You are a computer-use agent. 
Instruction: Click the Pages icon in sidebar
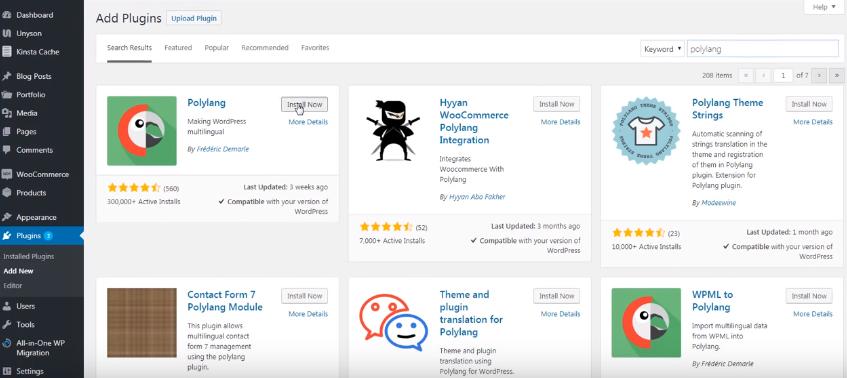tap(7, 131)
